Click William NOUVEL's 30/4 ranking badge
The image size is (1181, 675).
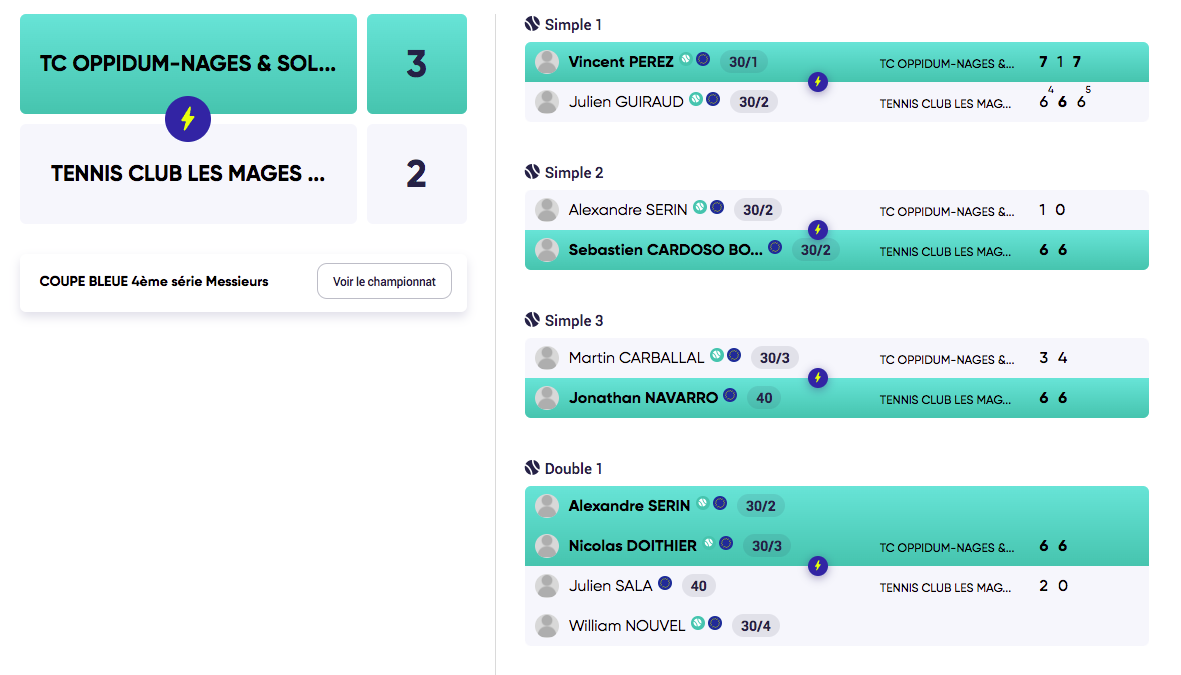click(755, 626)
